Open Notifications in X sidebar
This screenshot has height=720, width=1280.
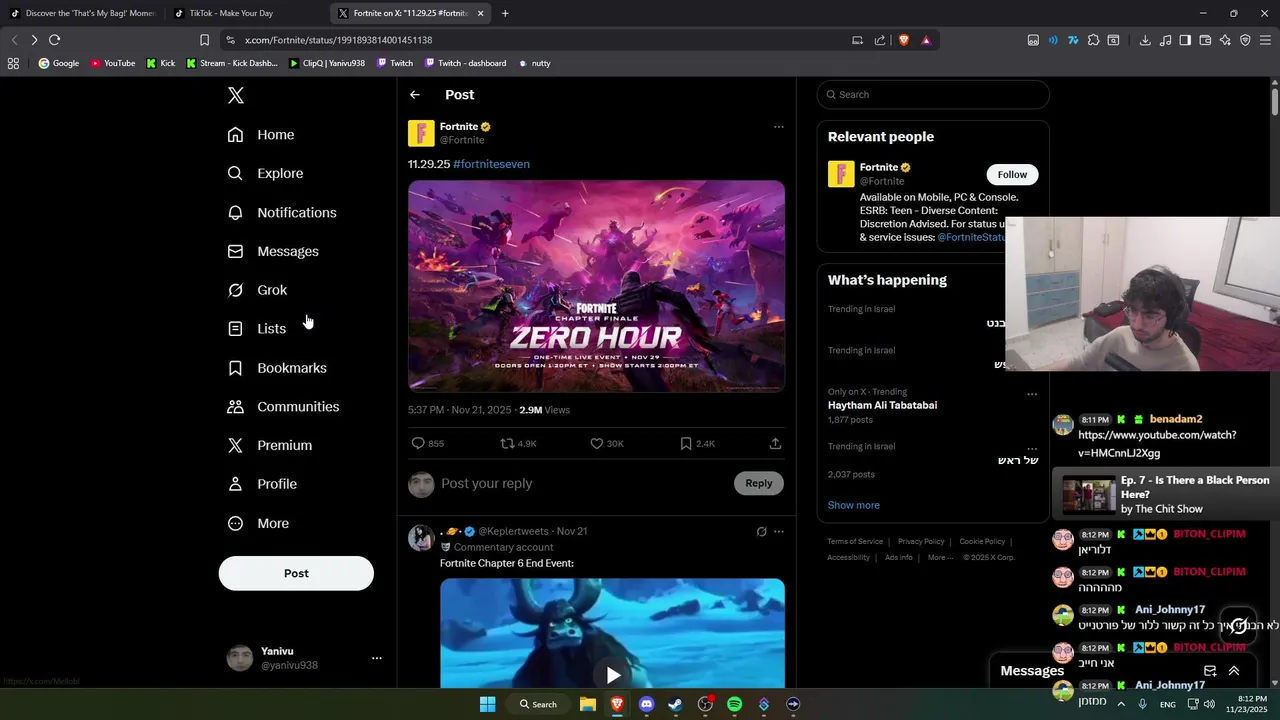(x=282, y=212)
